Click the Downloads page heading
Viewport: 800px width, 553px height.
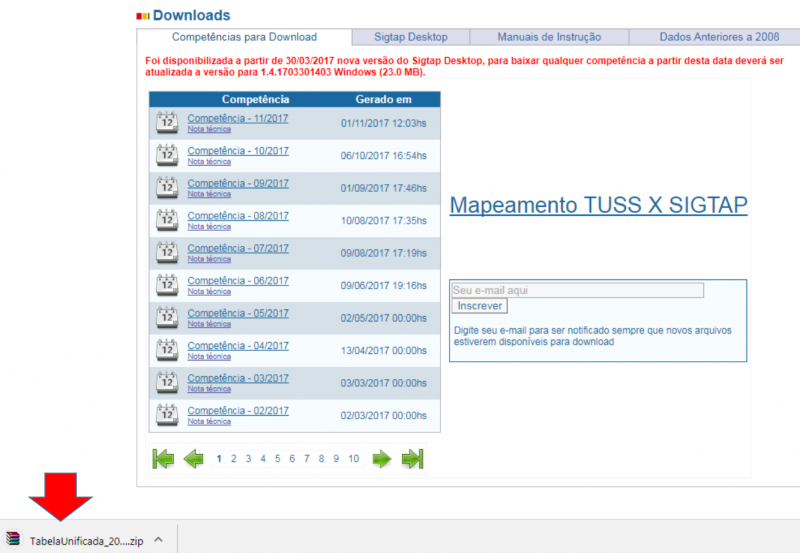coord(191,15)
